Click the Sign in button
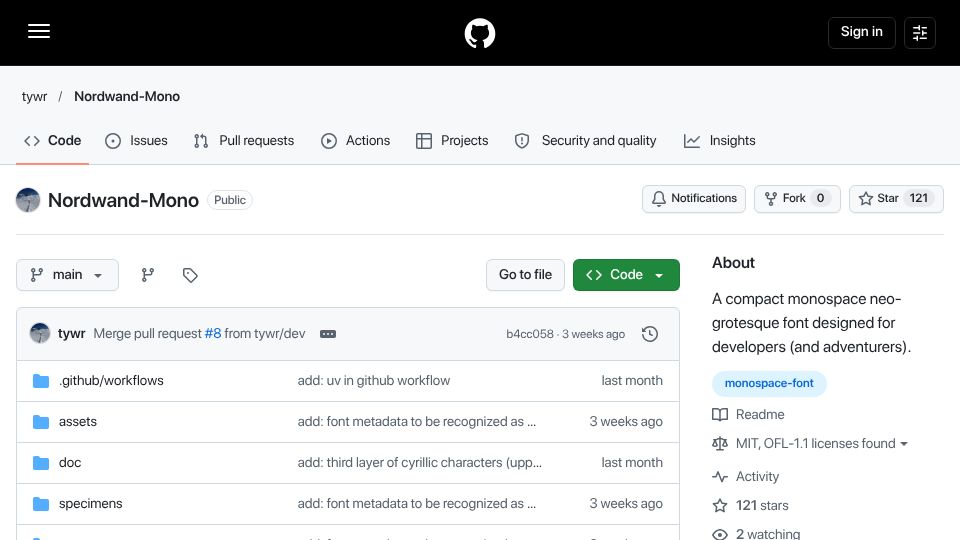 tap(861, 32)
